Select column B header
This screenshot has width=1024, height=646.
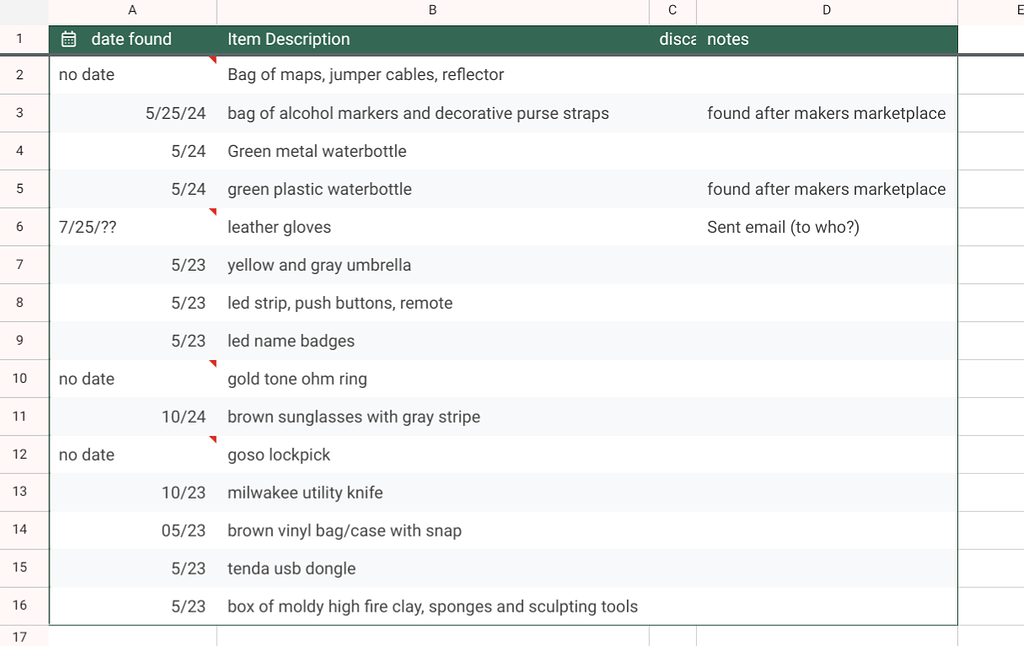click(432, 10)
